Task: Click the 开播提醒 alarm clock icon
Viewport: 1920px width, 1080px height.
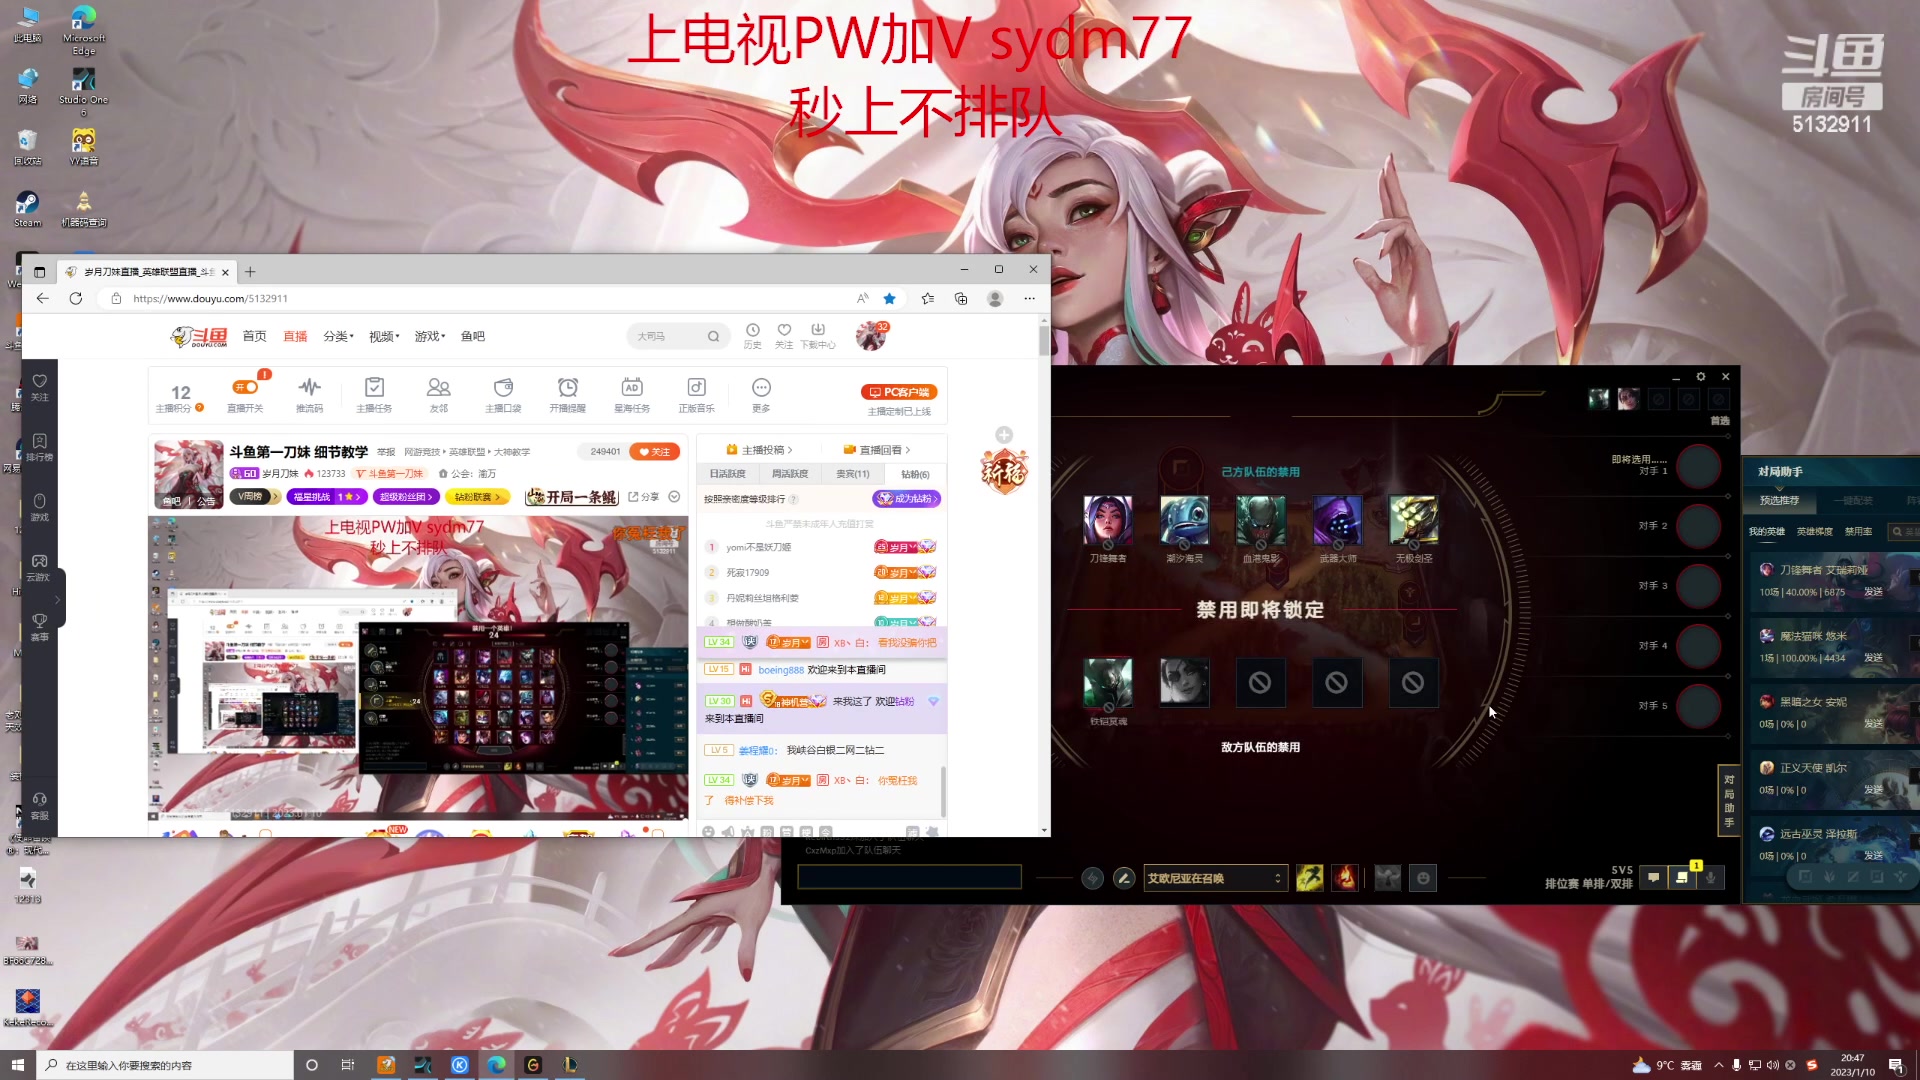Action: point(567,388)
